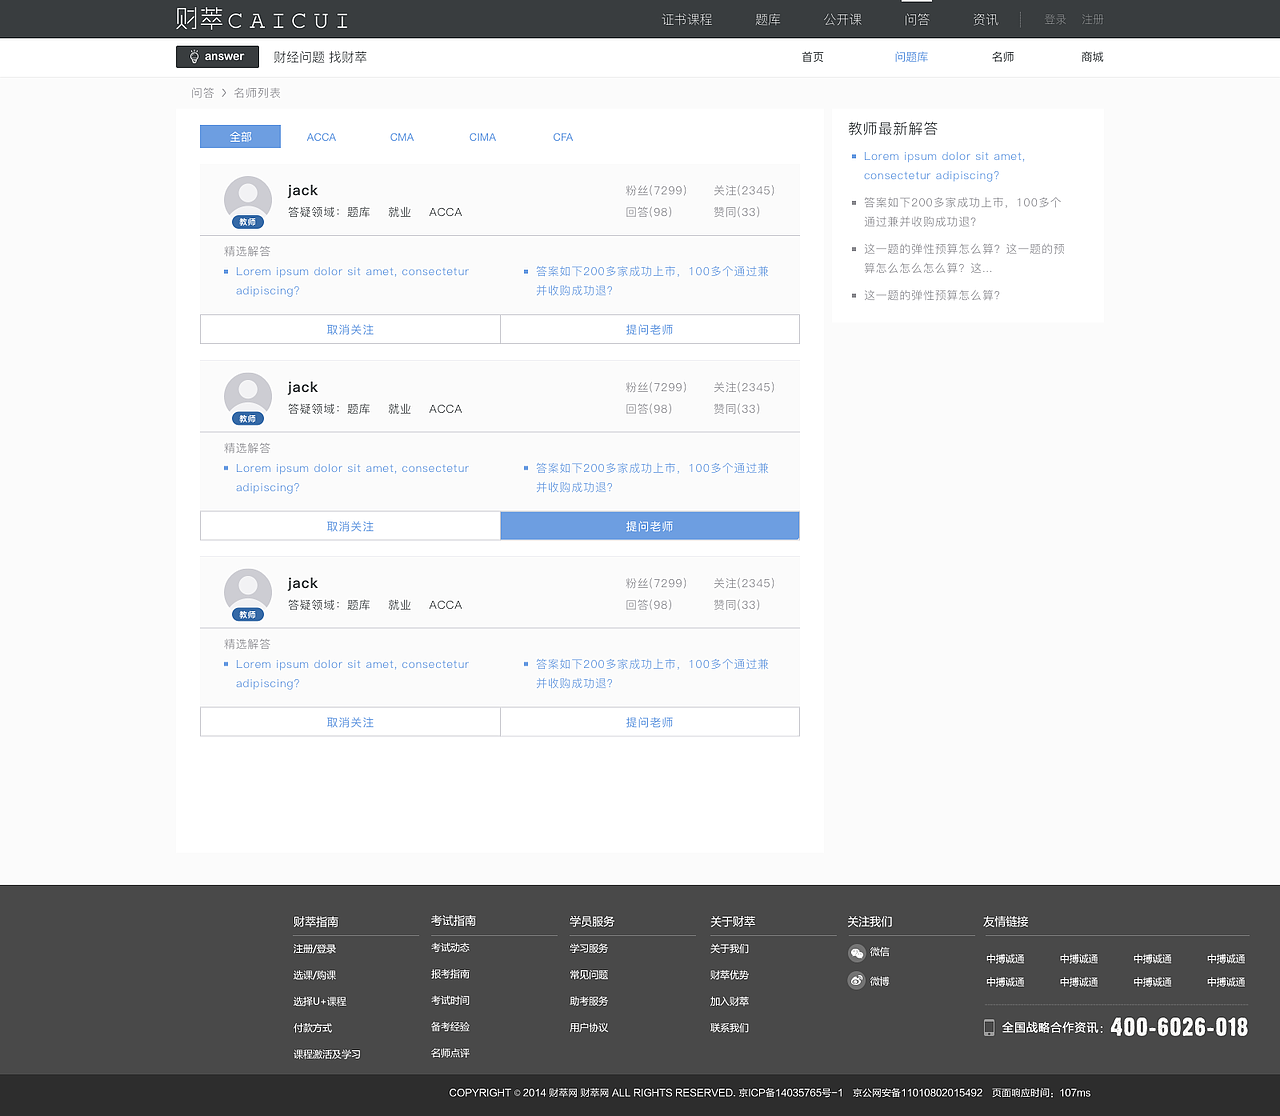The width and height of the screenshot is (1280, 1116).
Task: Select the currently active 全部 filter tab
Action: click(240, 136)
